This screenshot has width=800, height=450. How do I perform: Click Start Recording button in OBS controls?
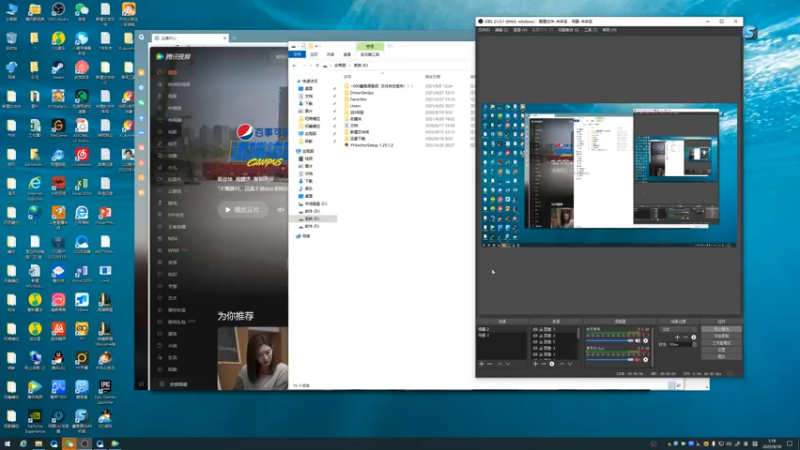(721, 336)
